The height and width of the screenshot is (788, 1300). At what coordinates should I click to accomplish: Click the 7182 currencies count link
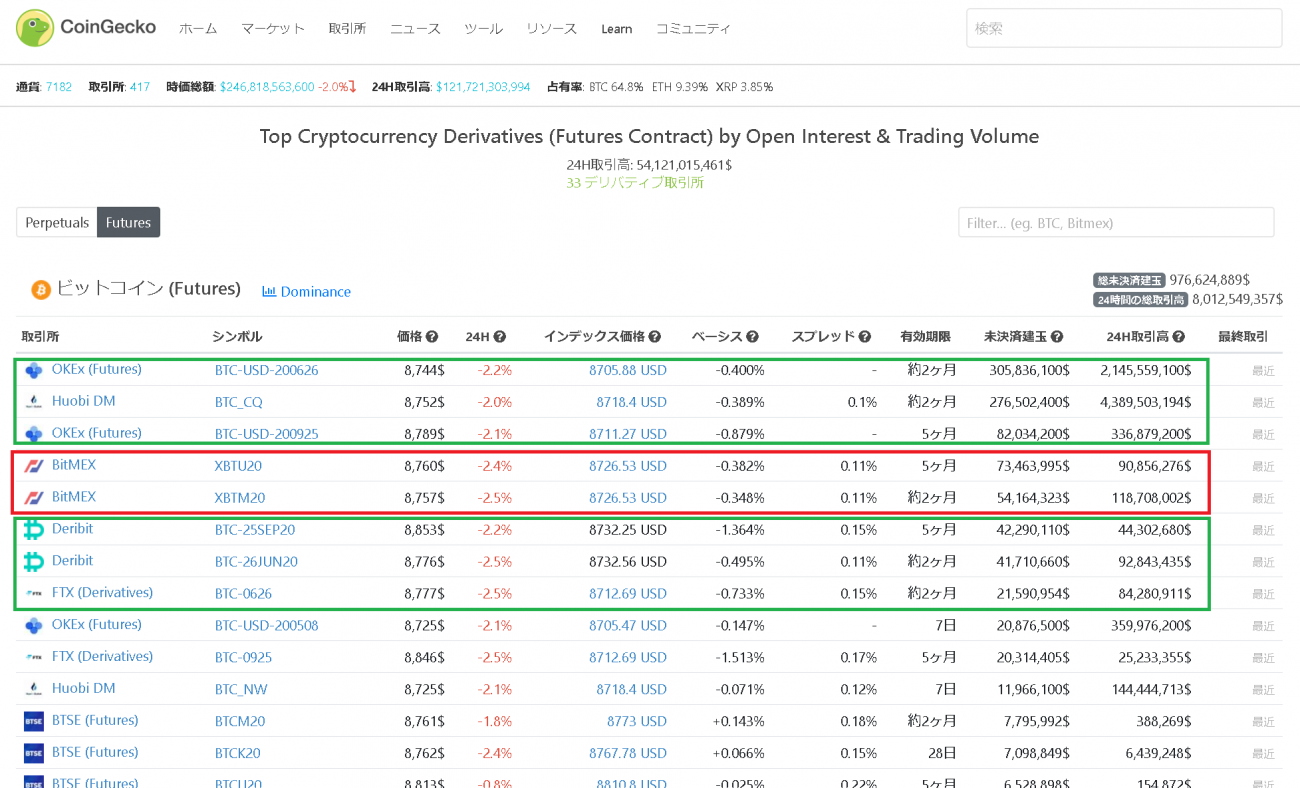59,87
